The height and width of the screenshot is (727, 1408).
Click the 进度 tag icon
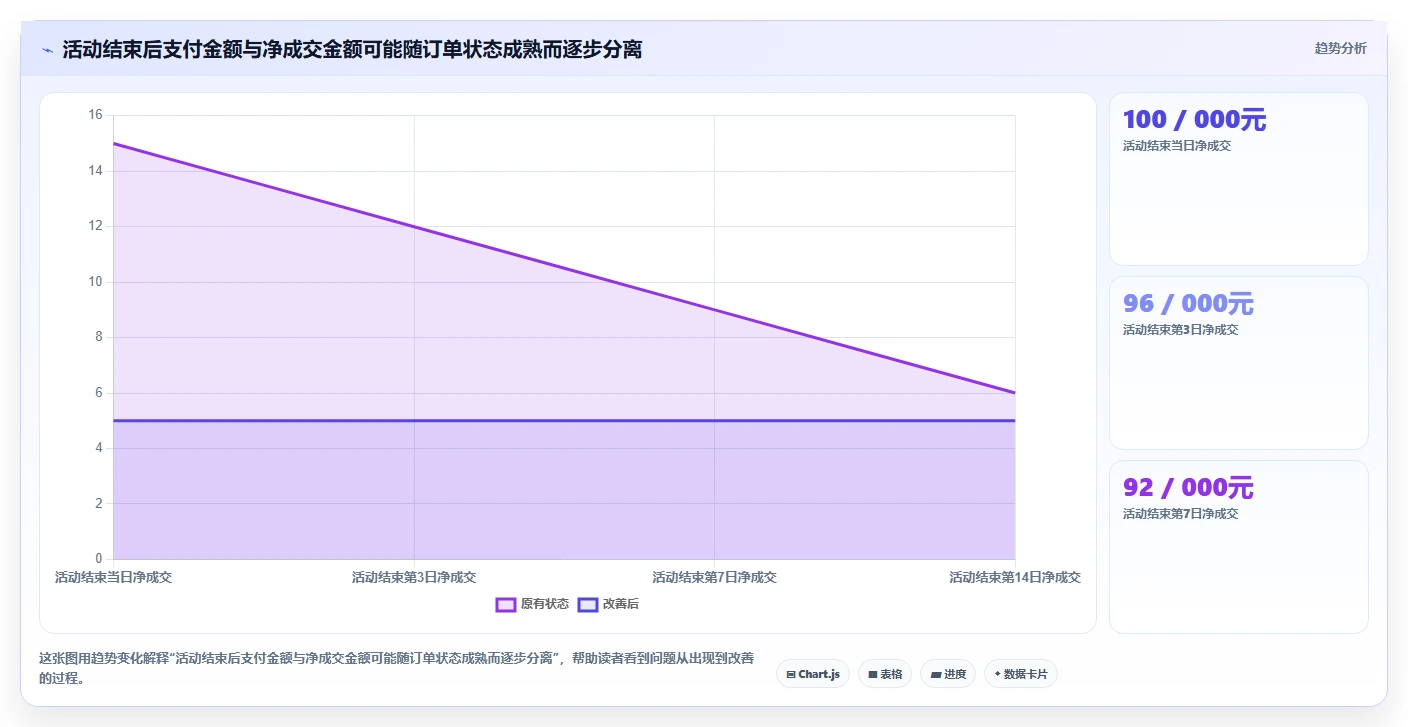pos(935,675)
